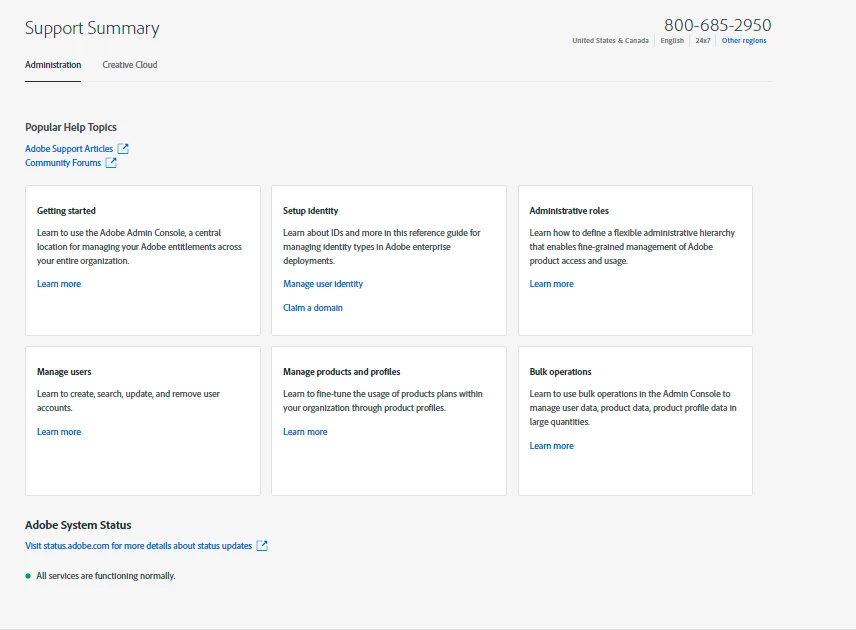Click the Support Summary heading
856x630 pixels.
point(92,28)
